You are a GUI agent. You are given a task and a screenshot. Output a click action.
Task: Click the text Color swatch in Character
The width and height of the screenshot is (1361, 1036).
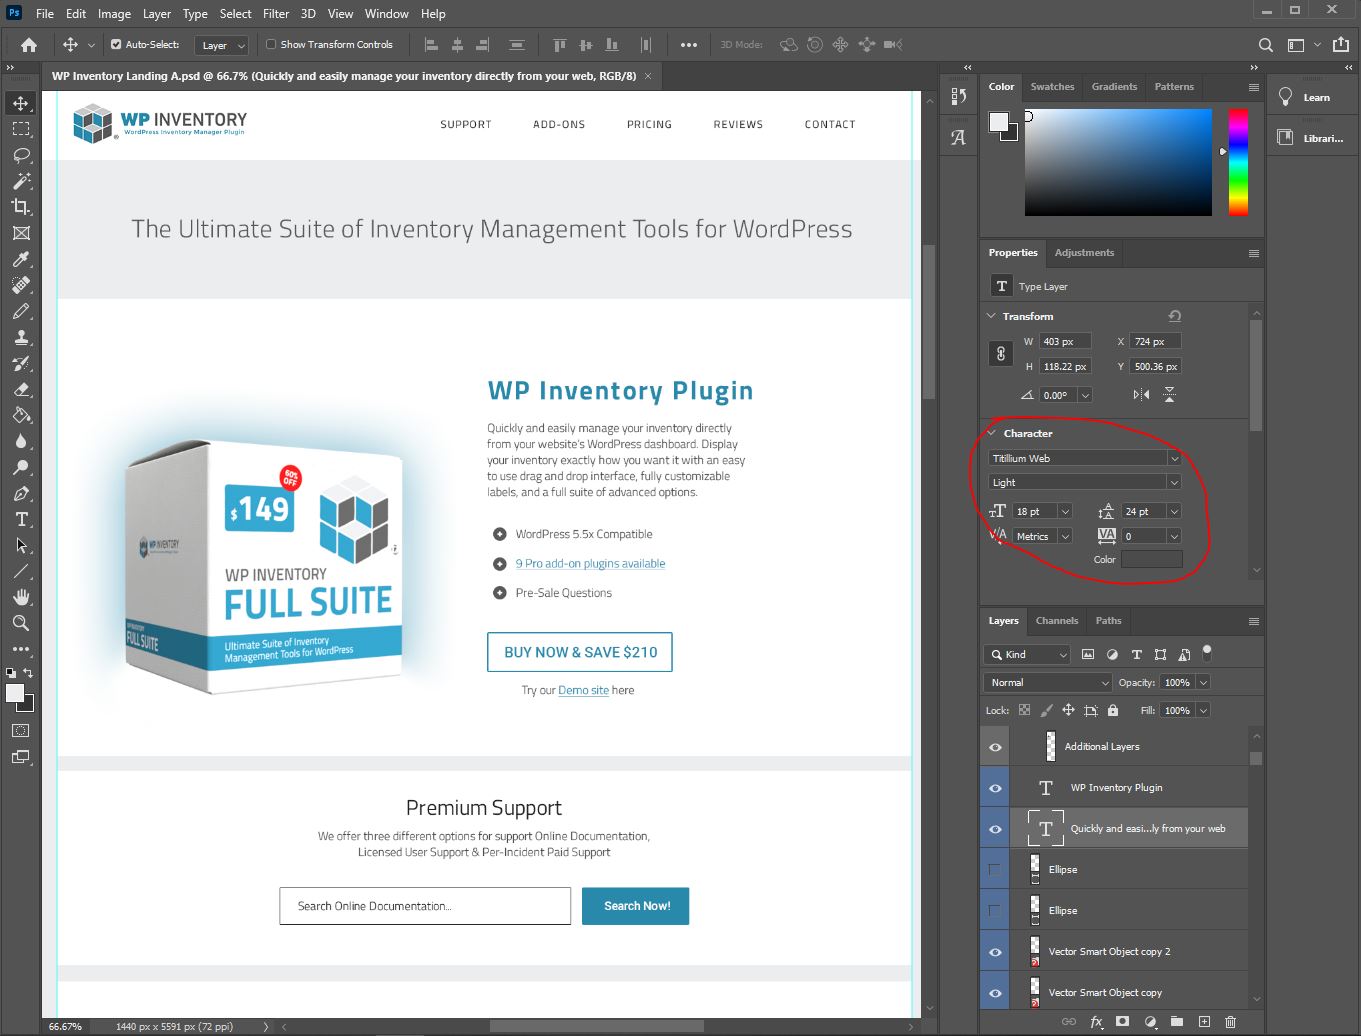coord(1151,559)
